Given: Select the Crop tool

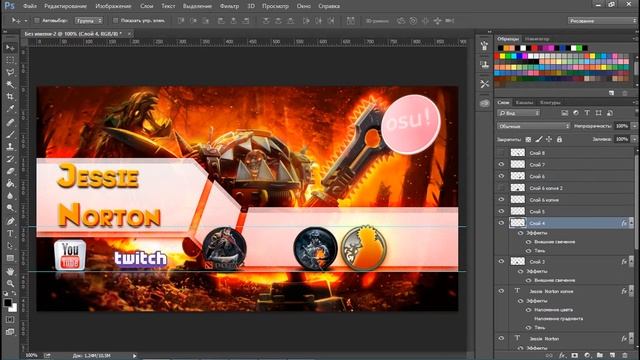Looking at the screenshot, I should click(10, 97).
